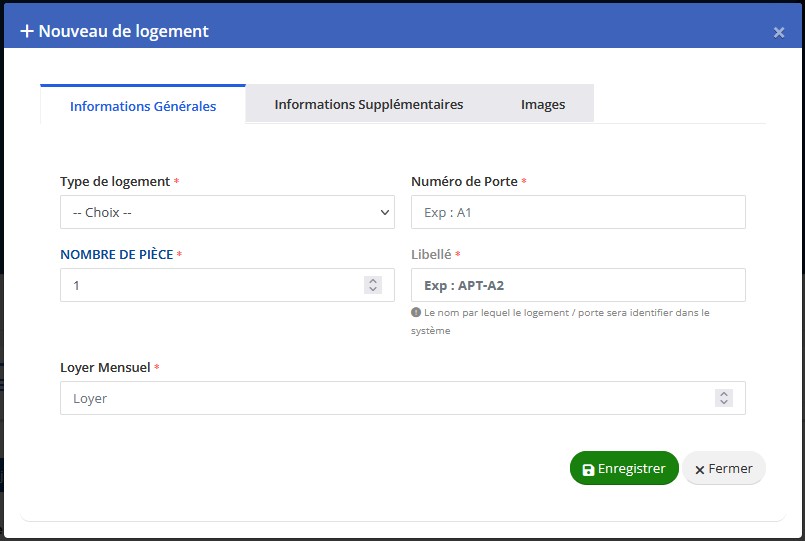805x541 pixels.
Task: Increment Loyer Mensuel using up arrow
Action: click(724, 394)
